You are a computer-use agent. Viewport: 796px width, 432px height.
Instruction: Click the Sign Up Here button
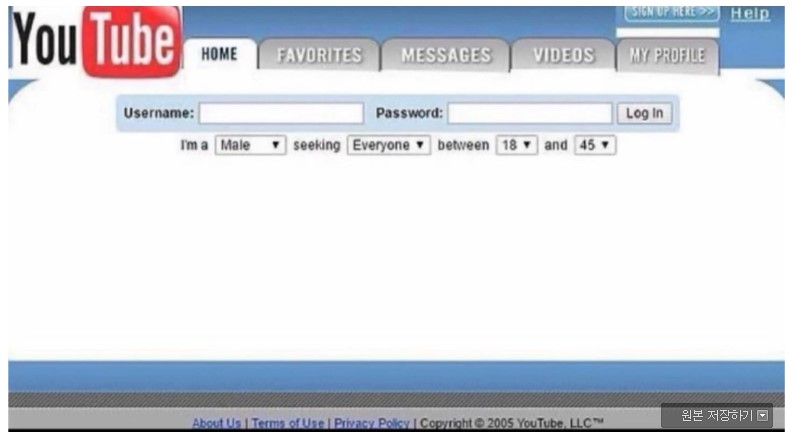pos(672,13)
